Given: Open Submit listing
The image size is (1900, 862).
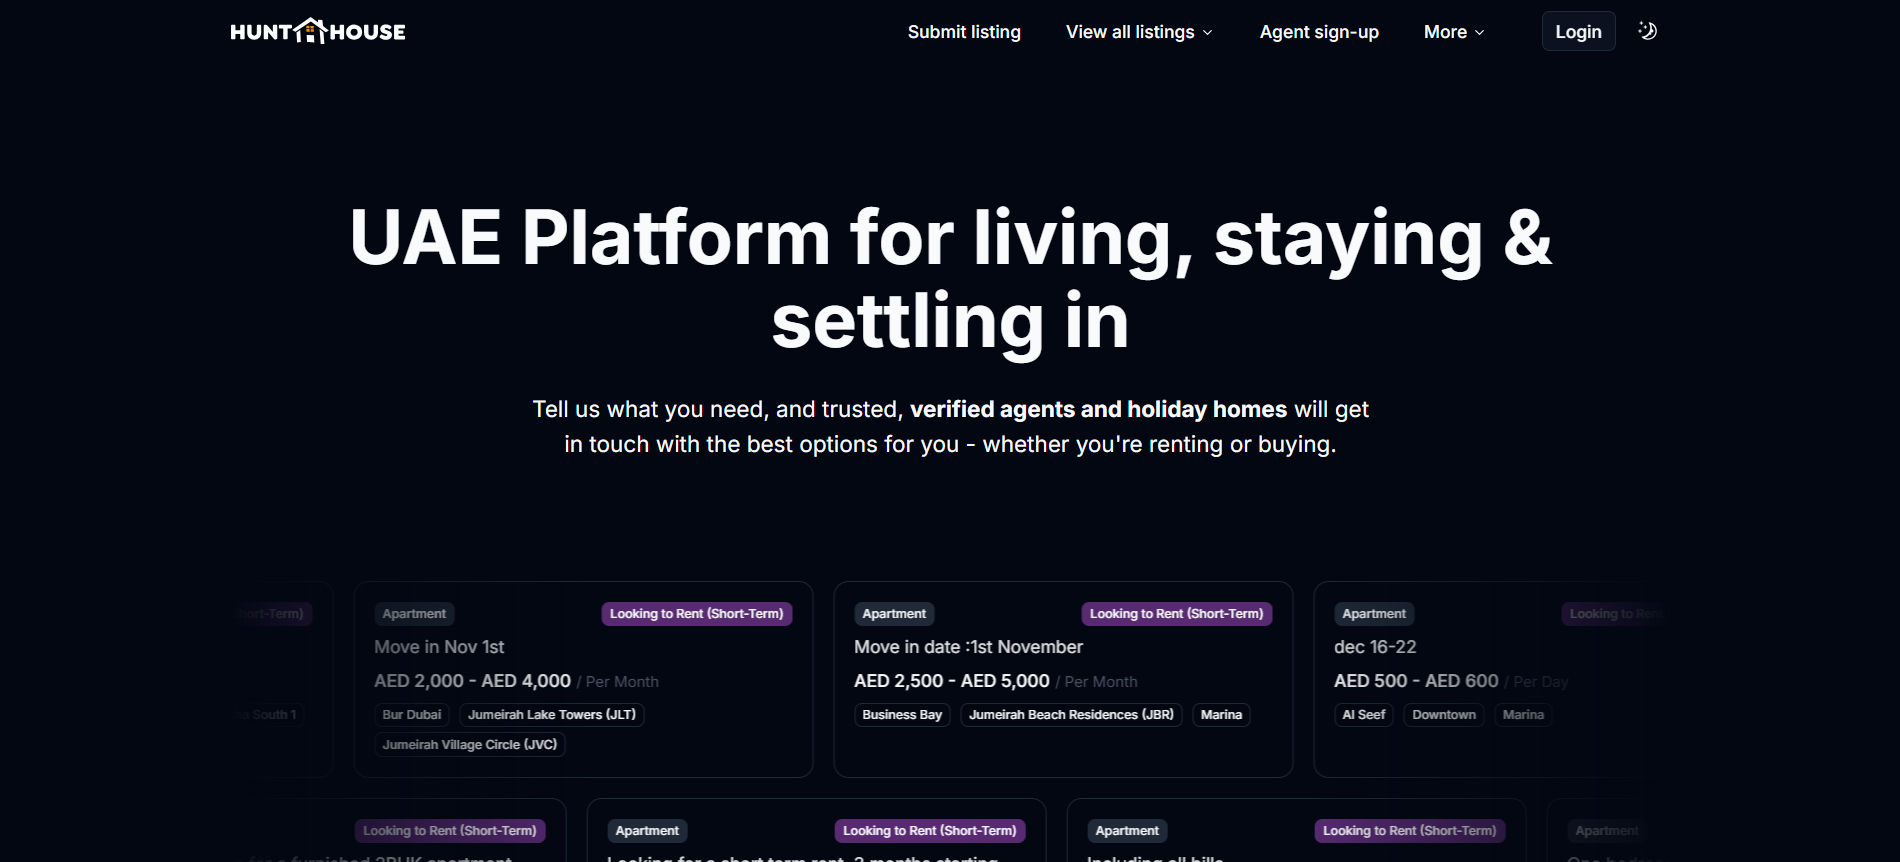Looking at the screenshot, I should point(963,31).
